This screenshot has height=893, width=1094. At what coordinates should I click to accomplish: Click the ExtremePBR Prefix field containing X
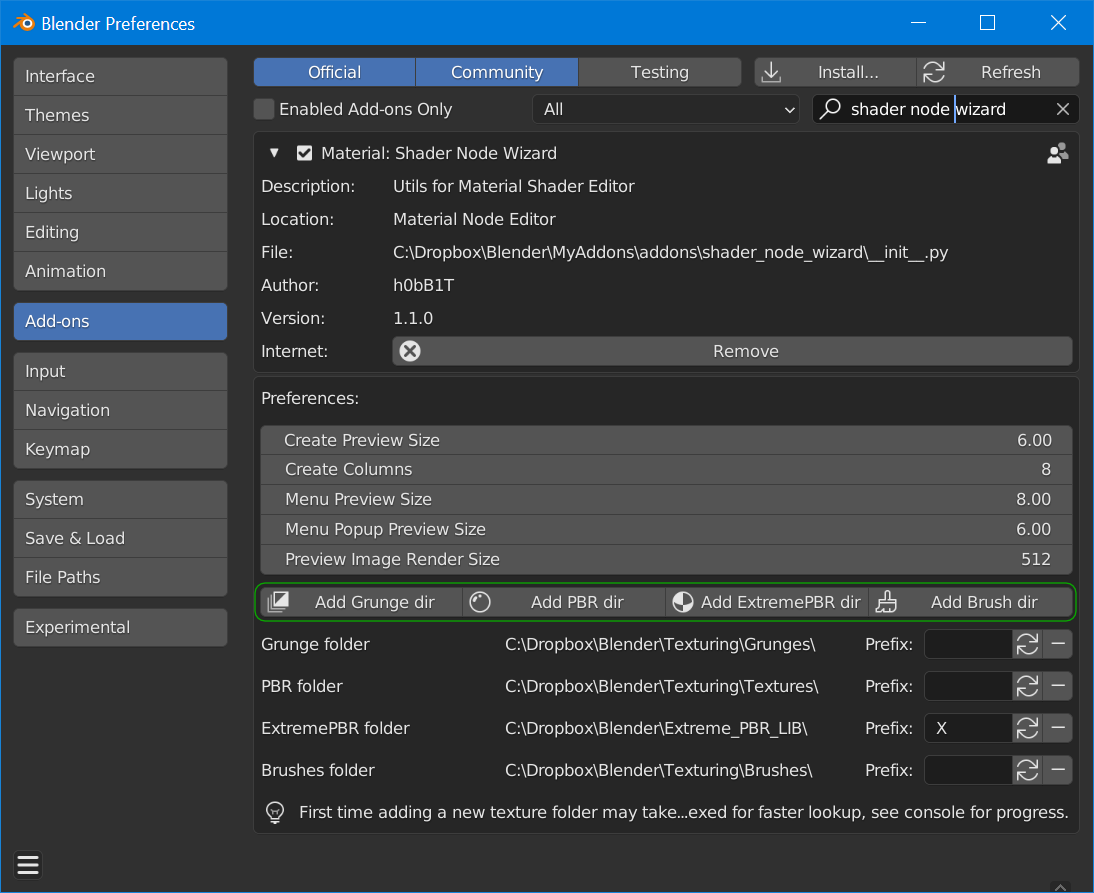click(x=968, y=728)
